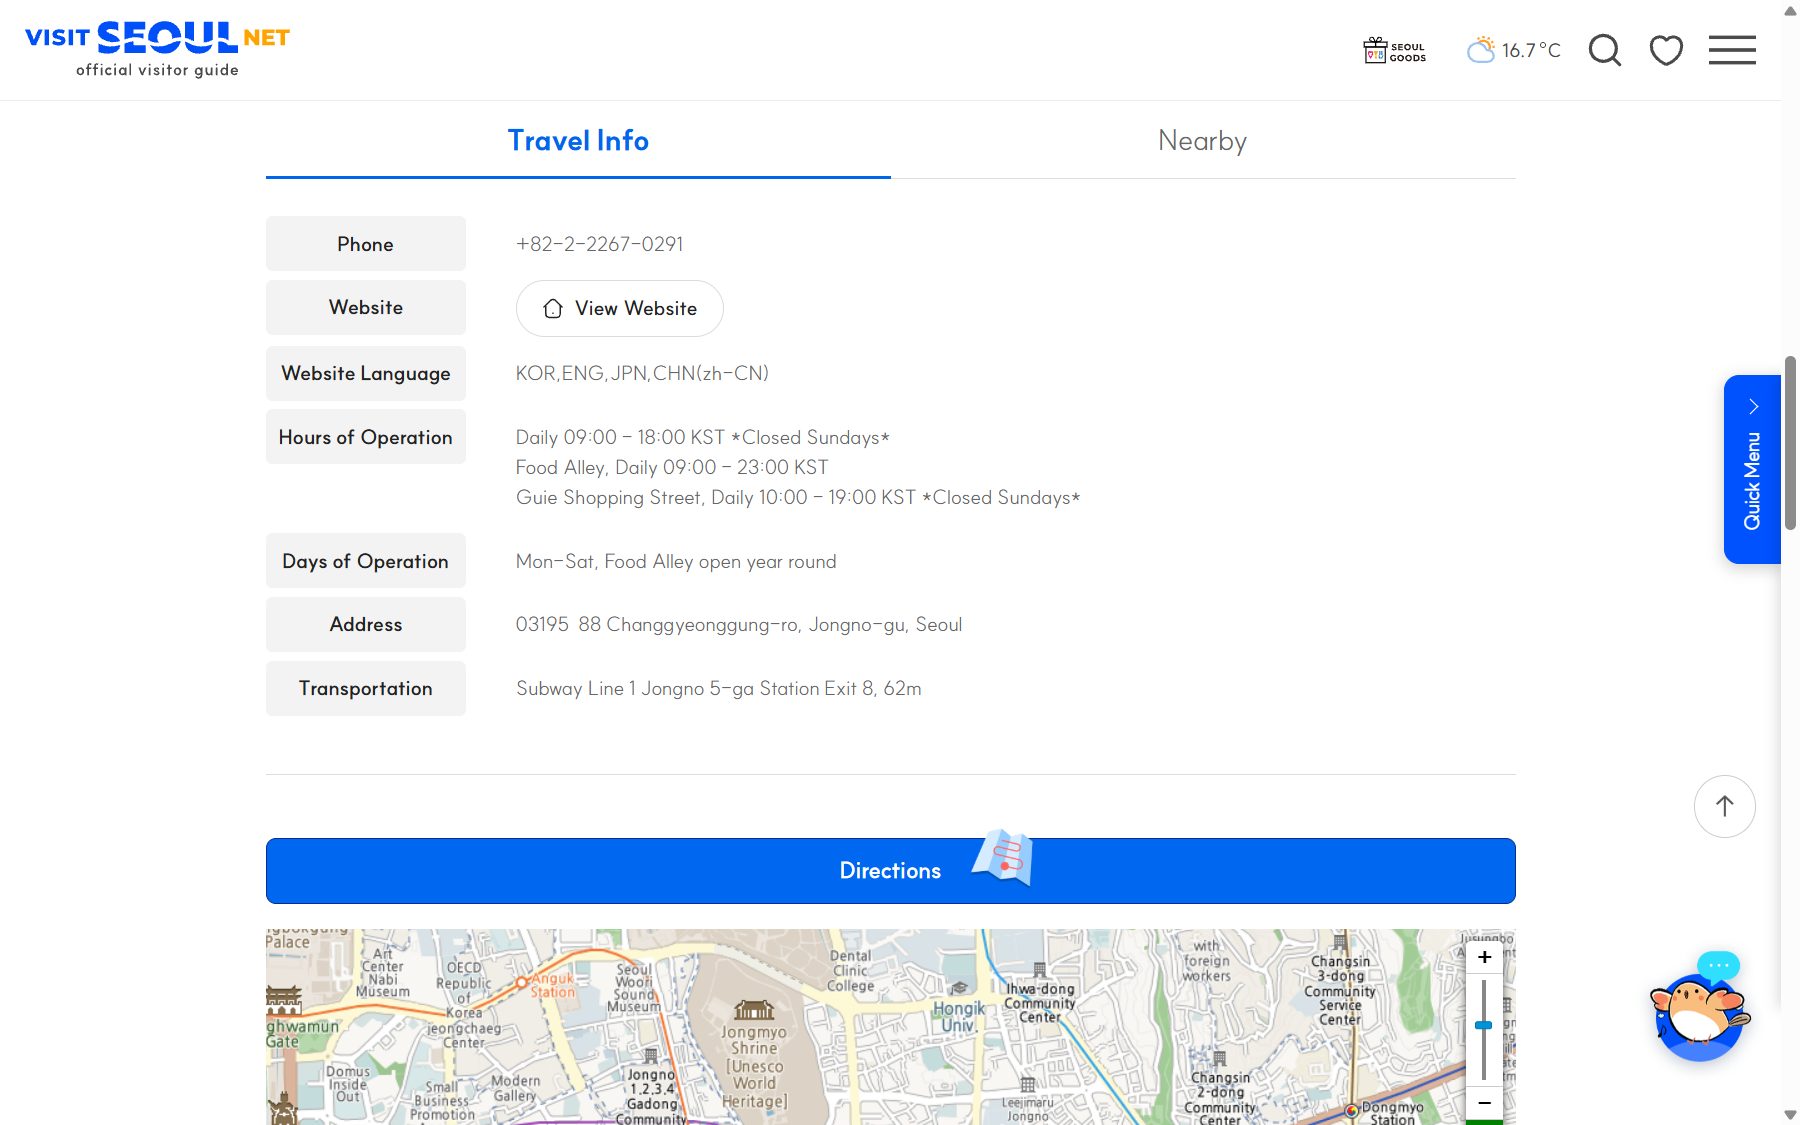This screenshot has width=1800, height=1125.
Task: Zoom in on the map with plus
Action: (1484, 957)
